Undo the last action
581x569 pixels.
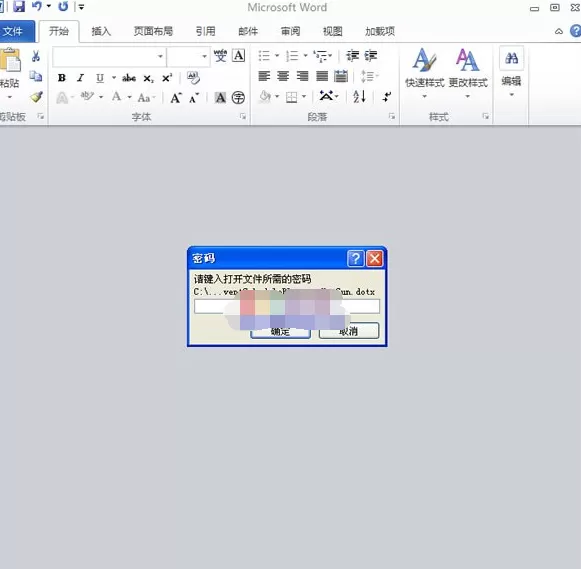(37, 6)
